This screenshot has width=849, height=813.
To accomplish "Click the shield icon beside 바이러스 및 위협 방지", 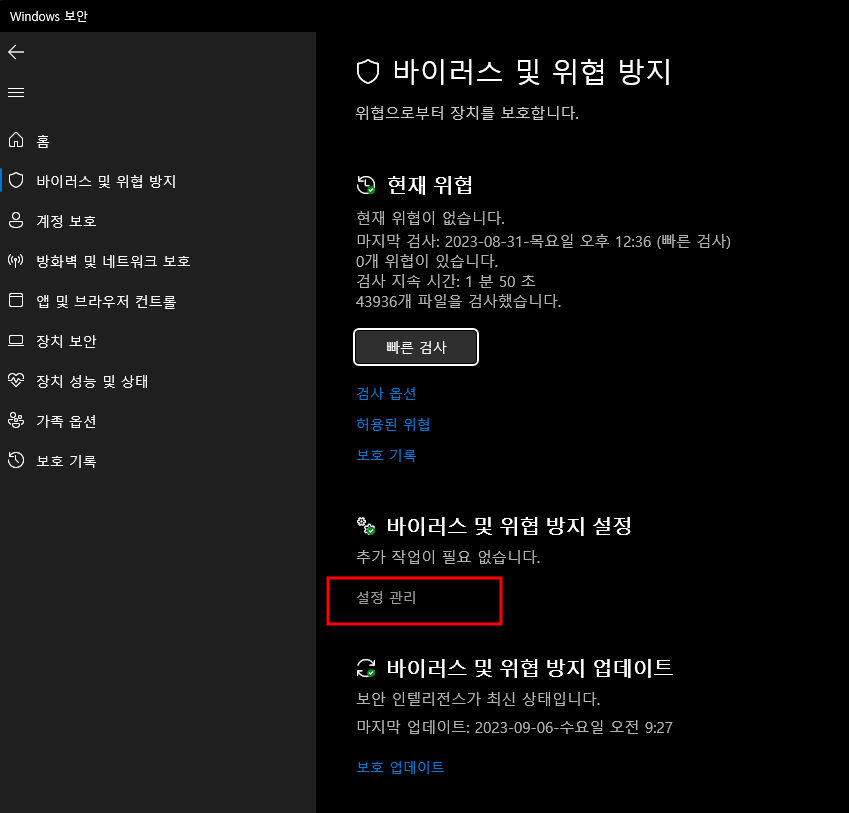I will coord(16,180).
